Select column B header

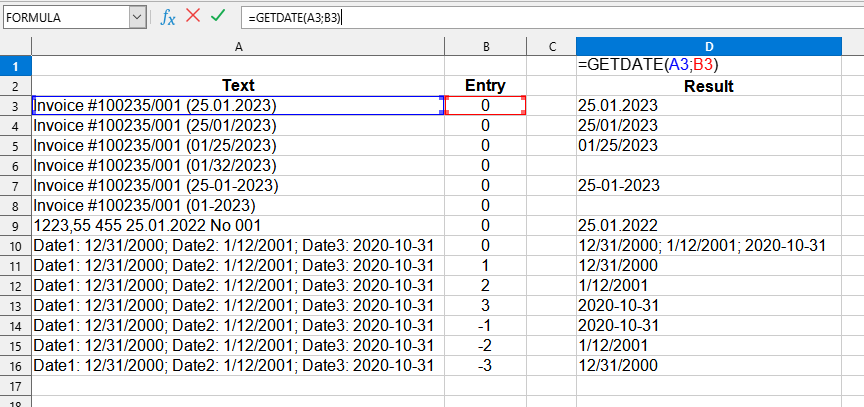485,46
